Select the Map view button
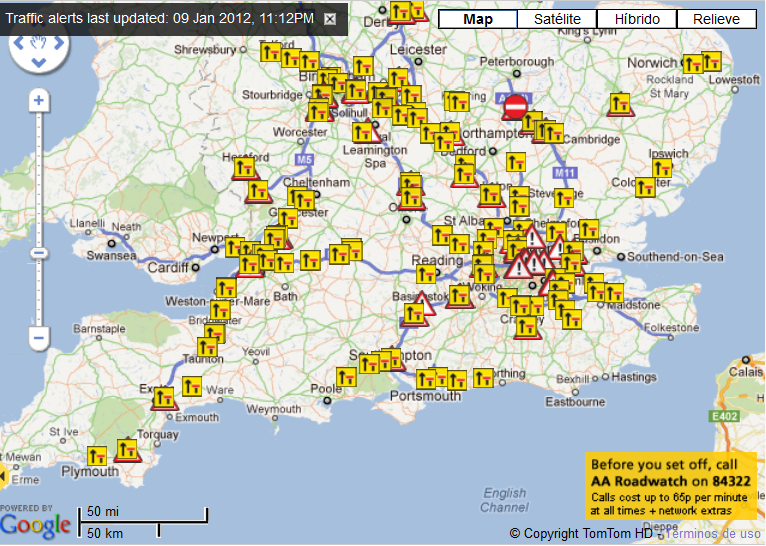Image resolution: width=766 pixels, height=546 pixels. click(x=478, y=19)
